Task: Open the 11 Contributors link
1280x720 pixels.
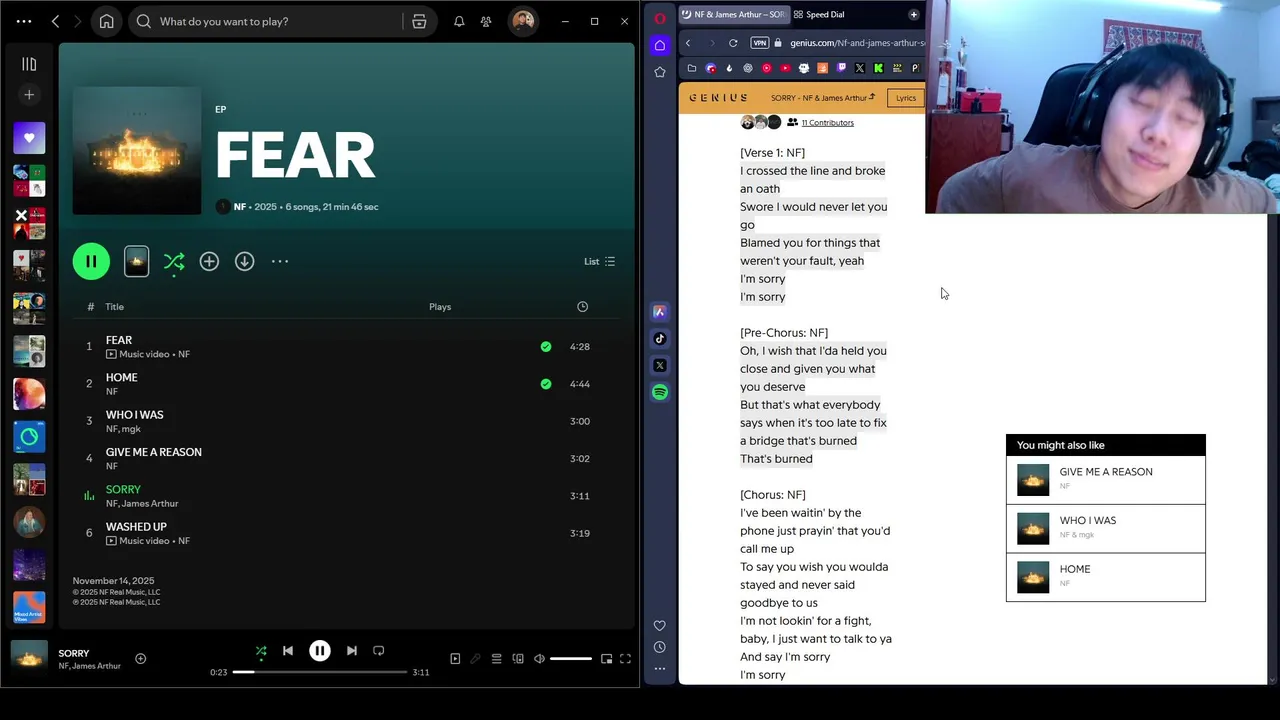Action: [x=827, y=123]
